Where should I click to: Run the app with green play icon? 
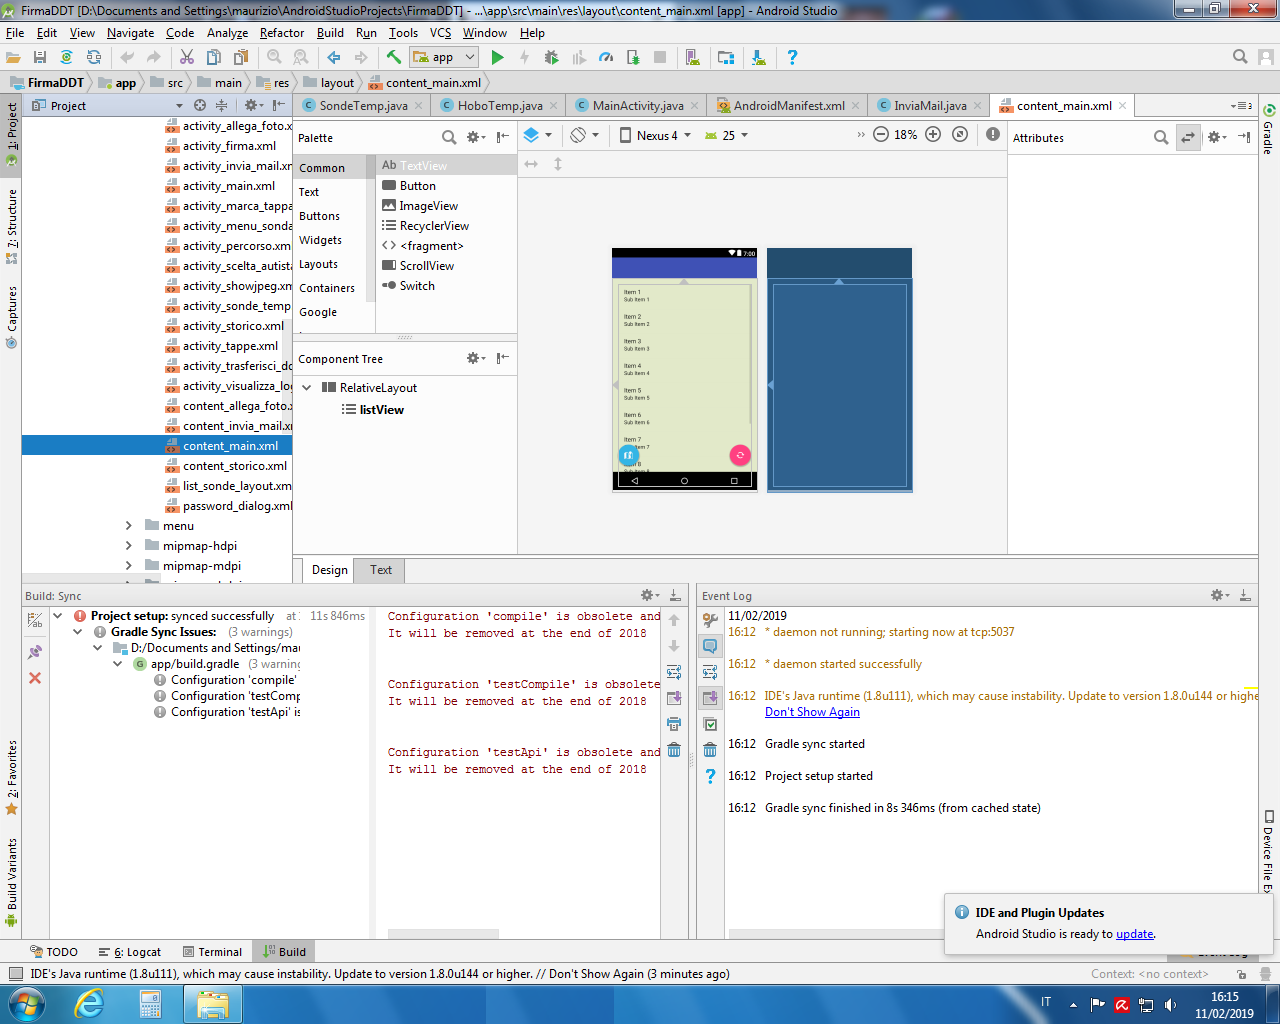(497, 57)
